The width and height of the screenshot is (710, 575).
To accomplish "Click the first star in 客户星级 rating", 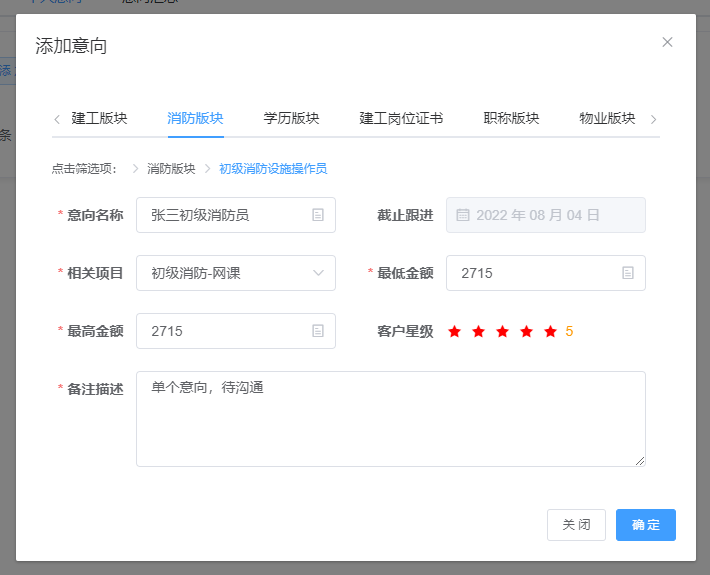I will tap(454, 332).
